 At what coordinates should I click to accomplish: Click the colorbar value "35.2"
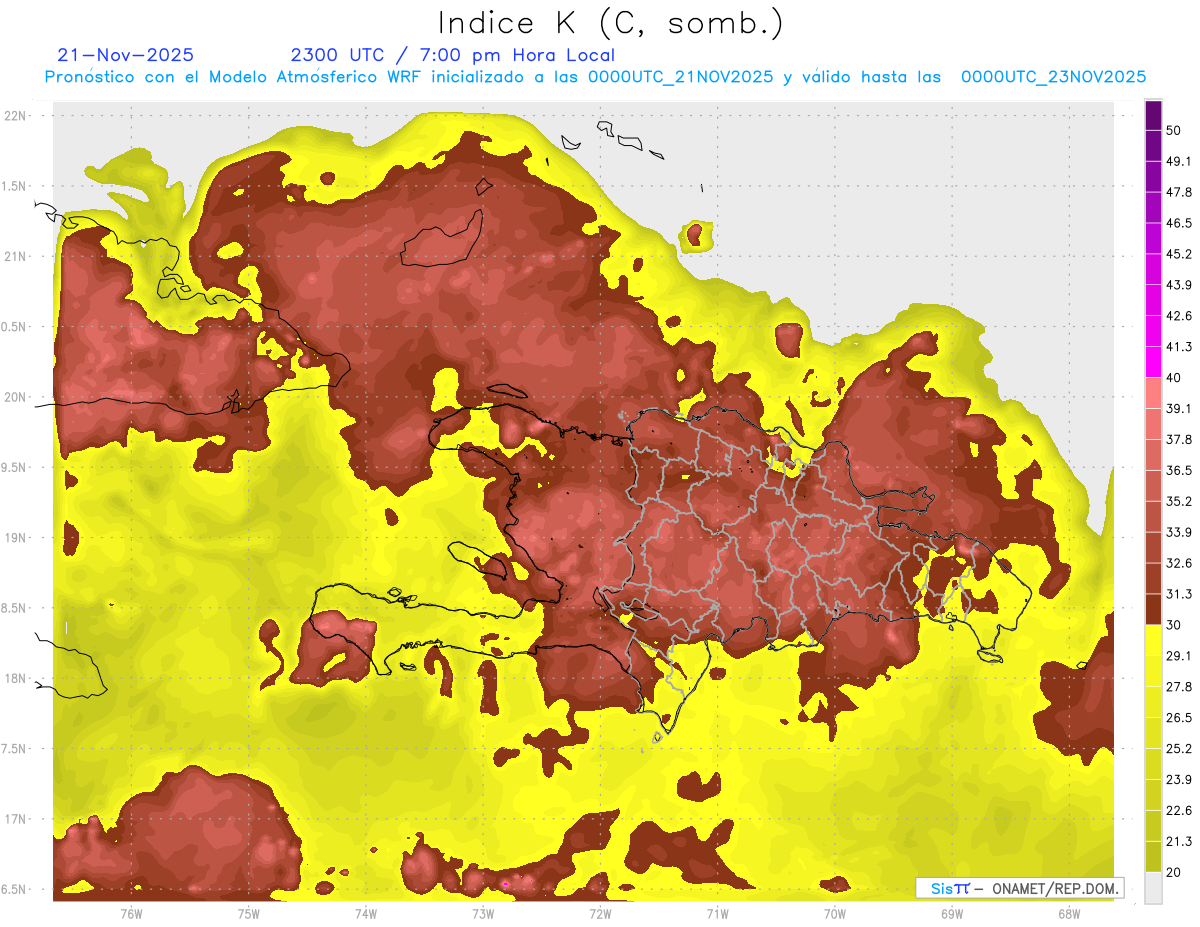pyautogui.click(x=1179, y=501)
